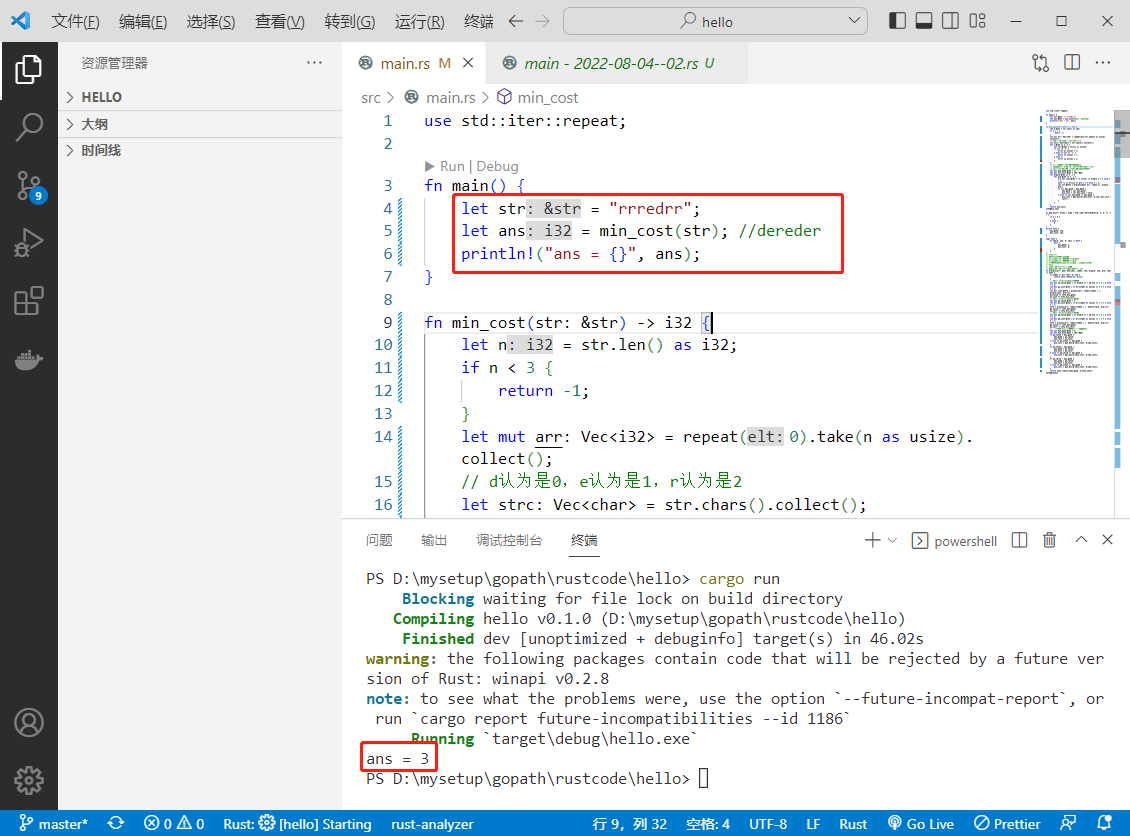Split the terminal pane

click(x=1019, y=541)
